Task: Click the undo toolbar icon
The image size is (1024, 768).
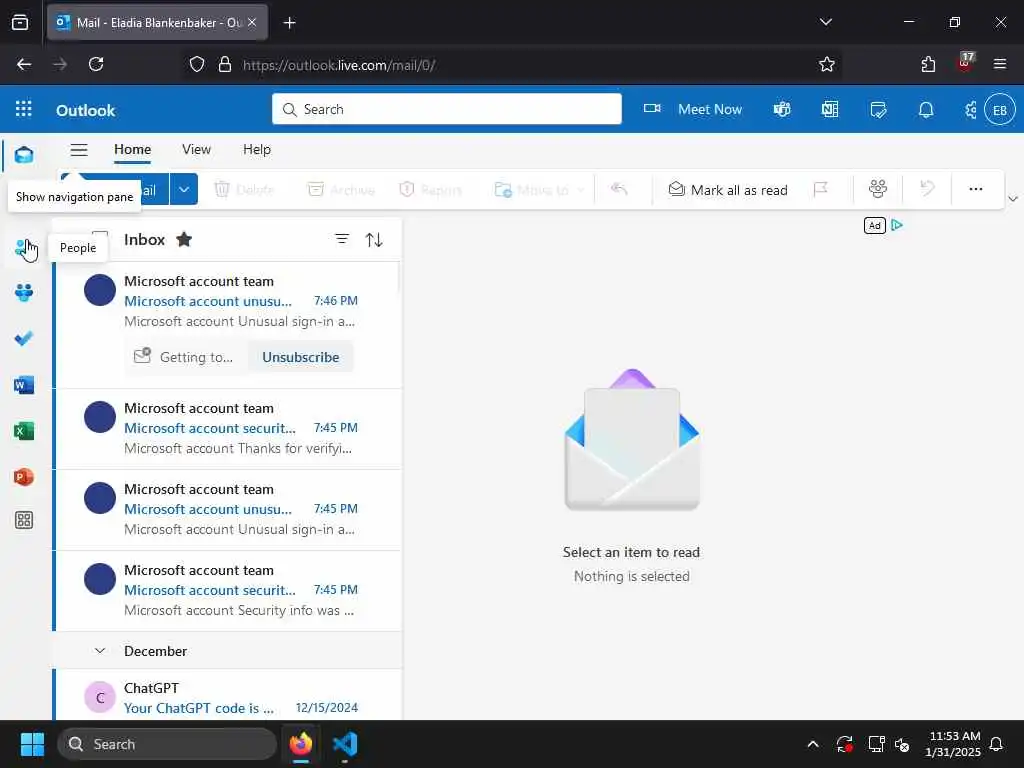Action: point(927,189)
